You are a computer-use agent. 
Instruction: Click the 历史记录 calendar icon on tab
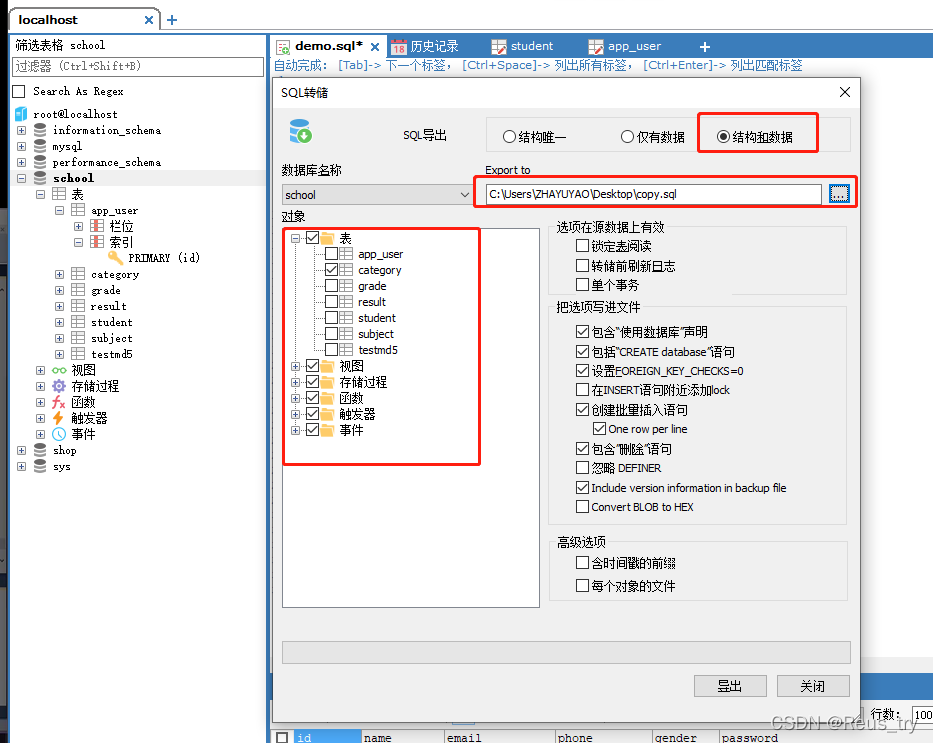click(398, 46)
